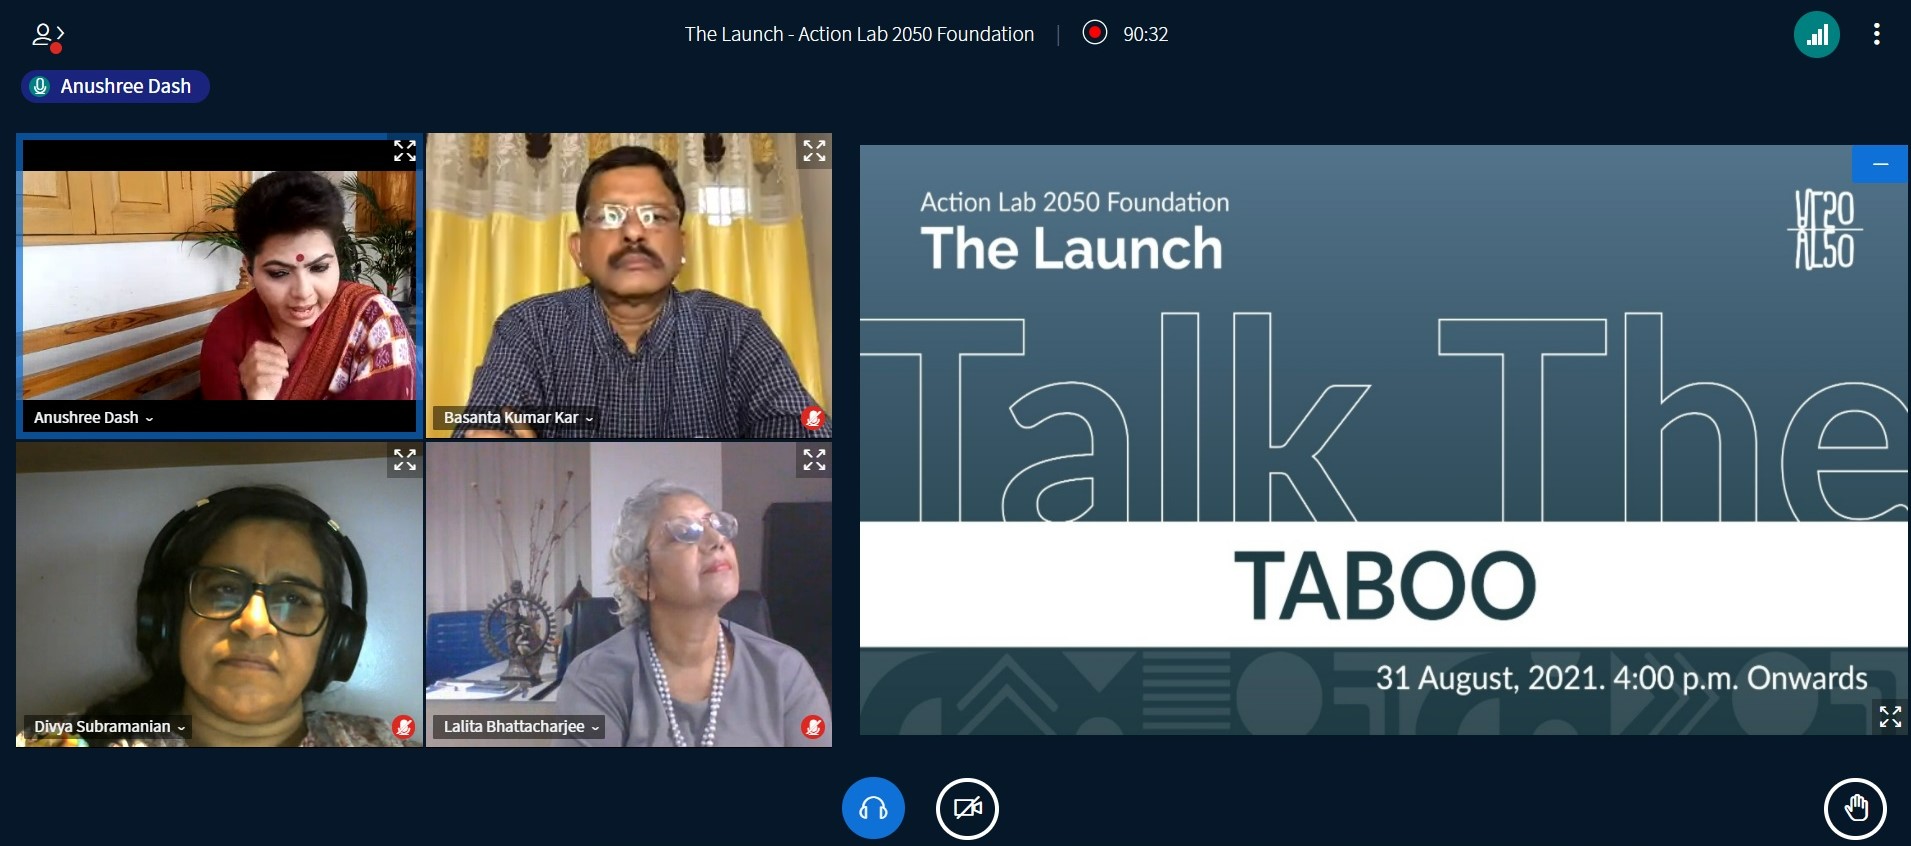The image size is (1911, 846).
Task: Raise hand using the hand button
Action: coord(1856,808)
